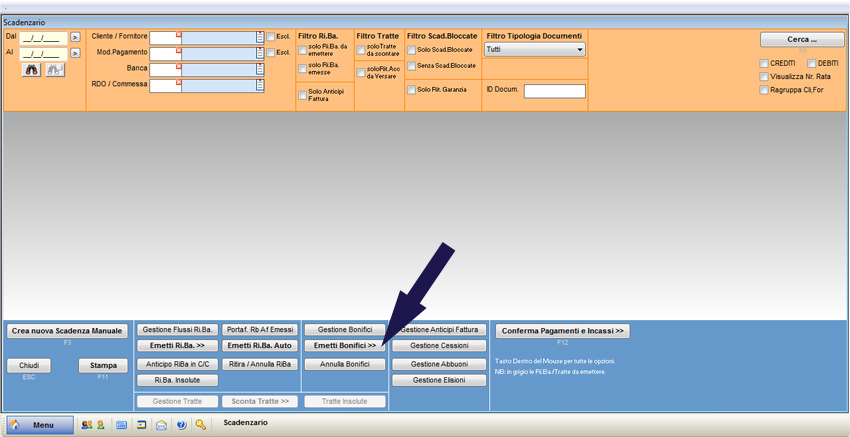Click the single user icon in bottom toolbar
Image resolution: width=850 pixels, height=437 pixels.
tap(101, 425)
